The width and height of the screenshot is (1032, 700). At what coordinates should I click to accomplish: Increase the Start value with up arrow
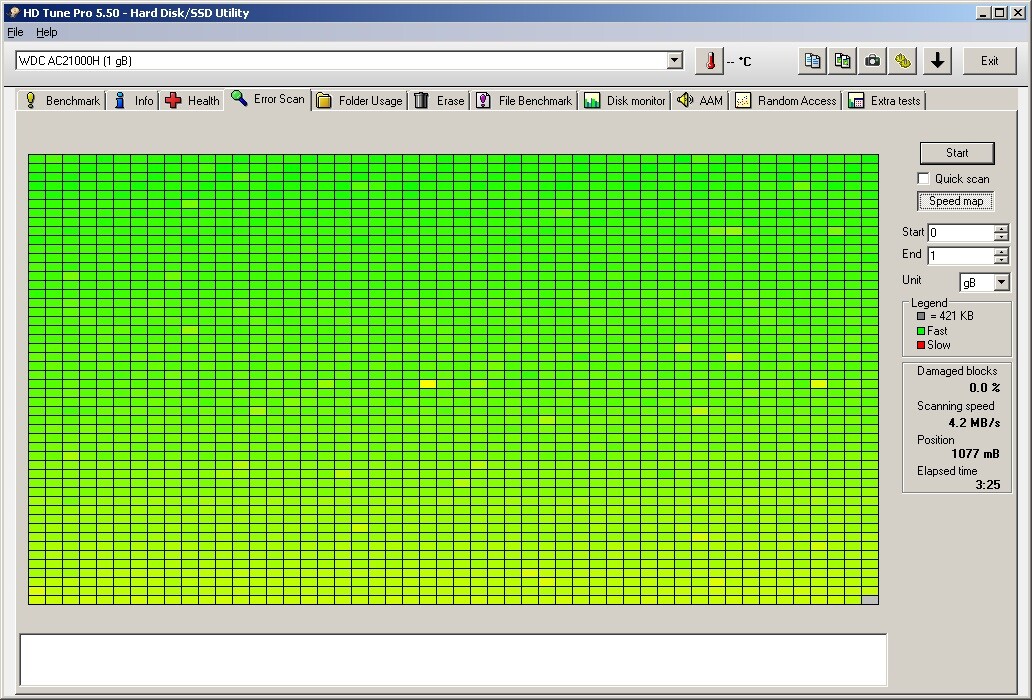click(x=1001, y=228)
